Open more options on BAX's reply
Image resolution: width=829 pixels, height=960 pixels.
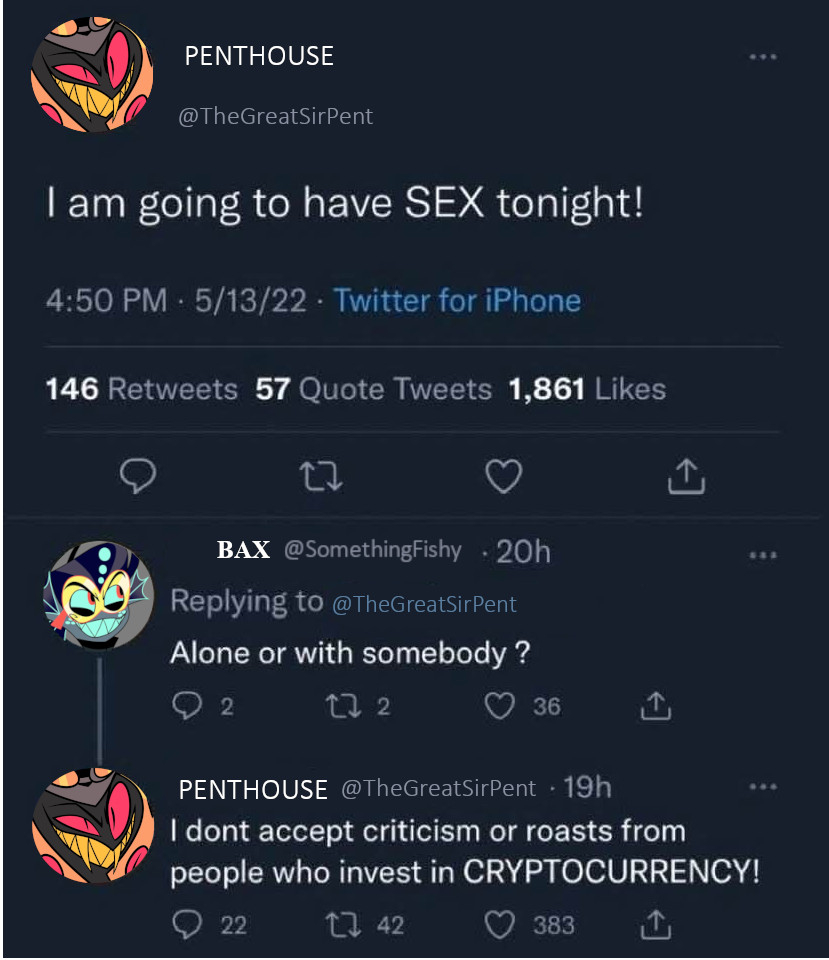pos(763,555)
